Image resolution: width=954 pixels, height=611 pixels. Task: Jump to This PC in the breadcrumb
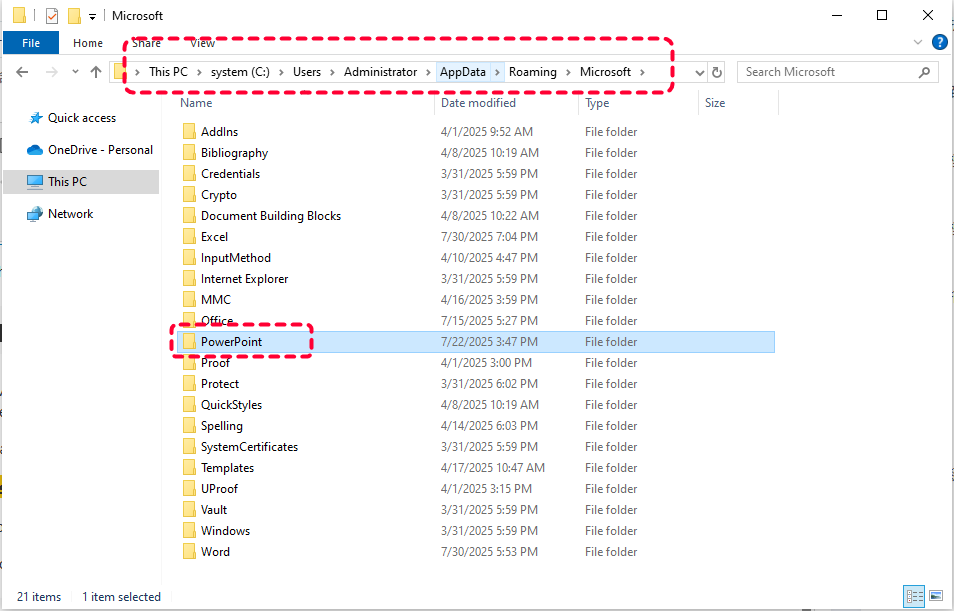(169, 72)
